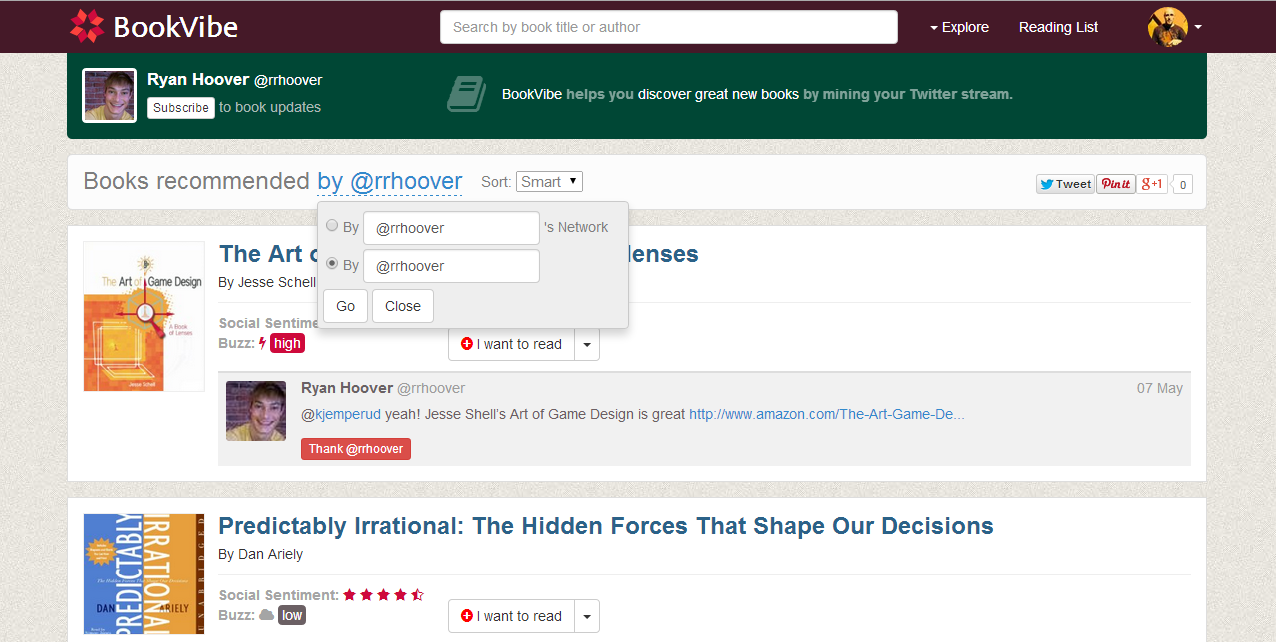Screen dimensions: 1276x642
Task: Open Ryan Hoover's profile photo in the banner
Action: [109, 95]
